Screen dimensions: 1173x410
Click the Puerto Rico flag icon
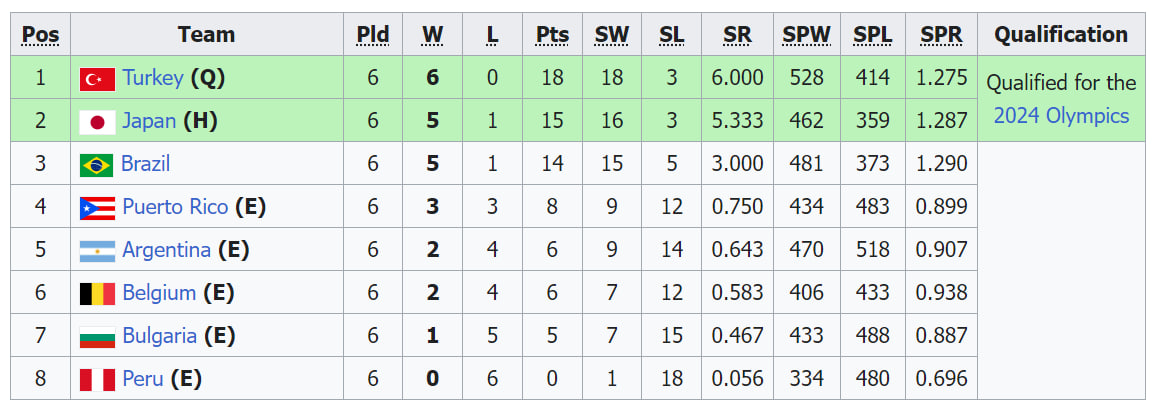tap(97, 207)
